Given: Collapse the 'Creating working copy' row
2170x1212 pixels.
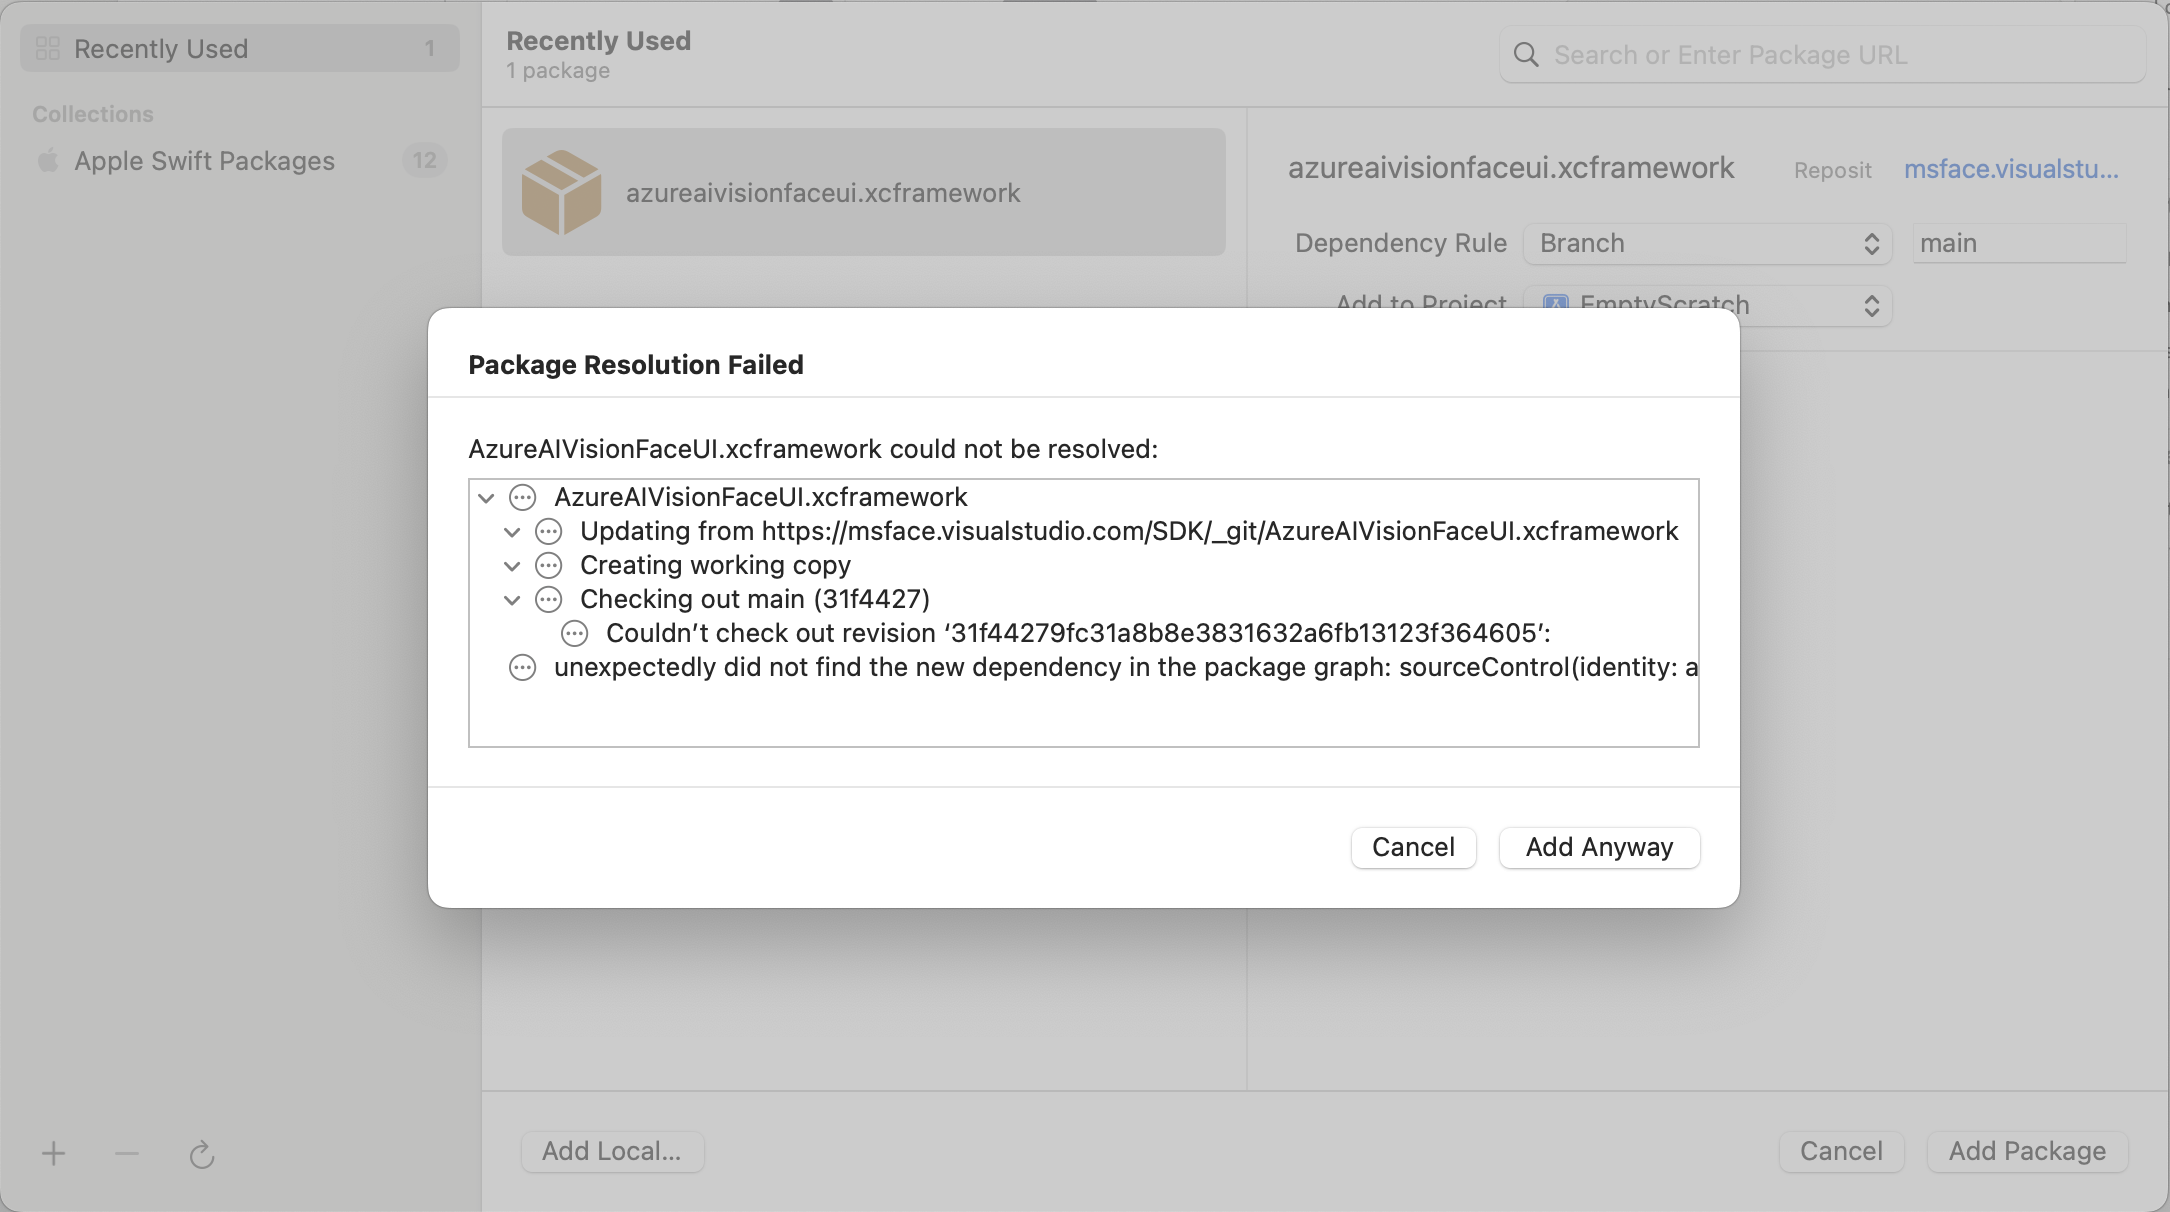Looking at the screenshot, I should point(512,565).
